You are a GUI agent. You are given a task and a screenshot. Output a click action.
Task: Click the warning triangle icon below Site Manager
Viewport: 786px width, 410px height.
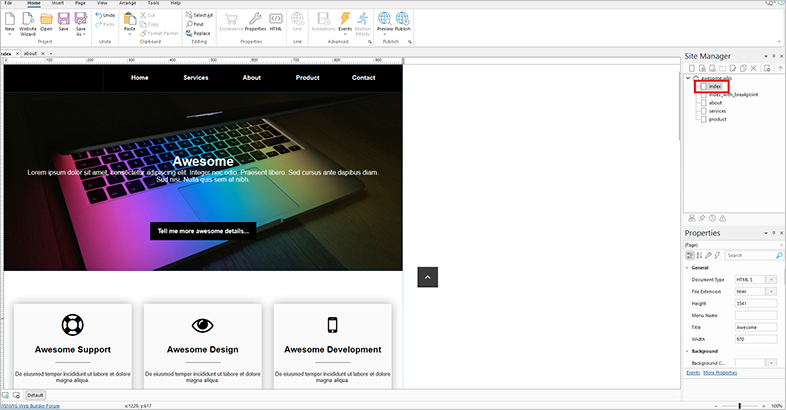[722, 219]
